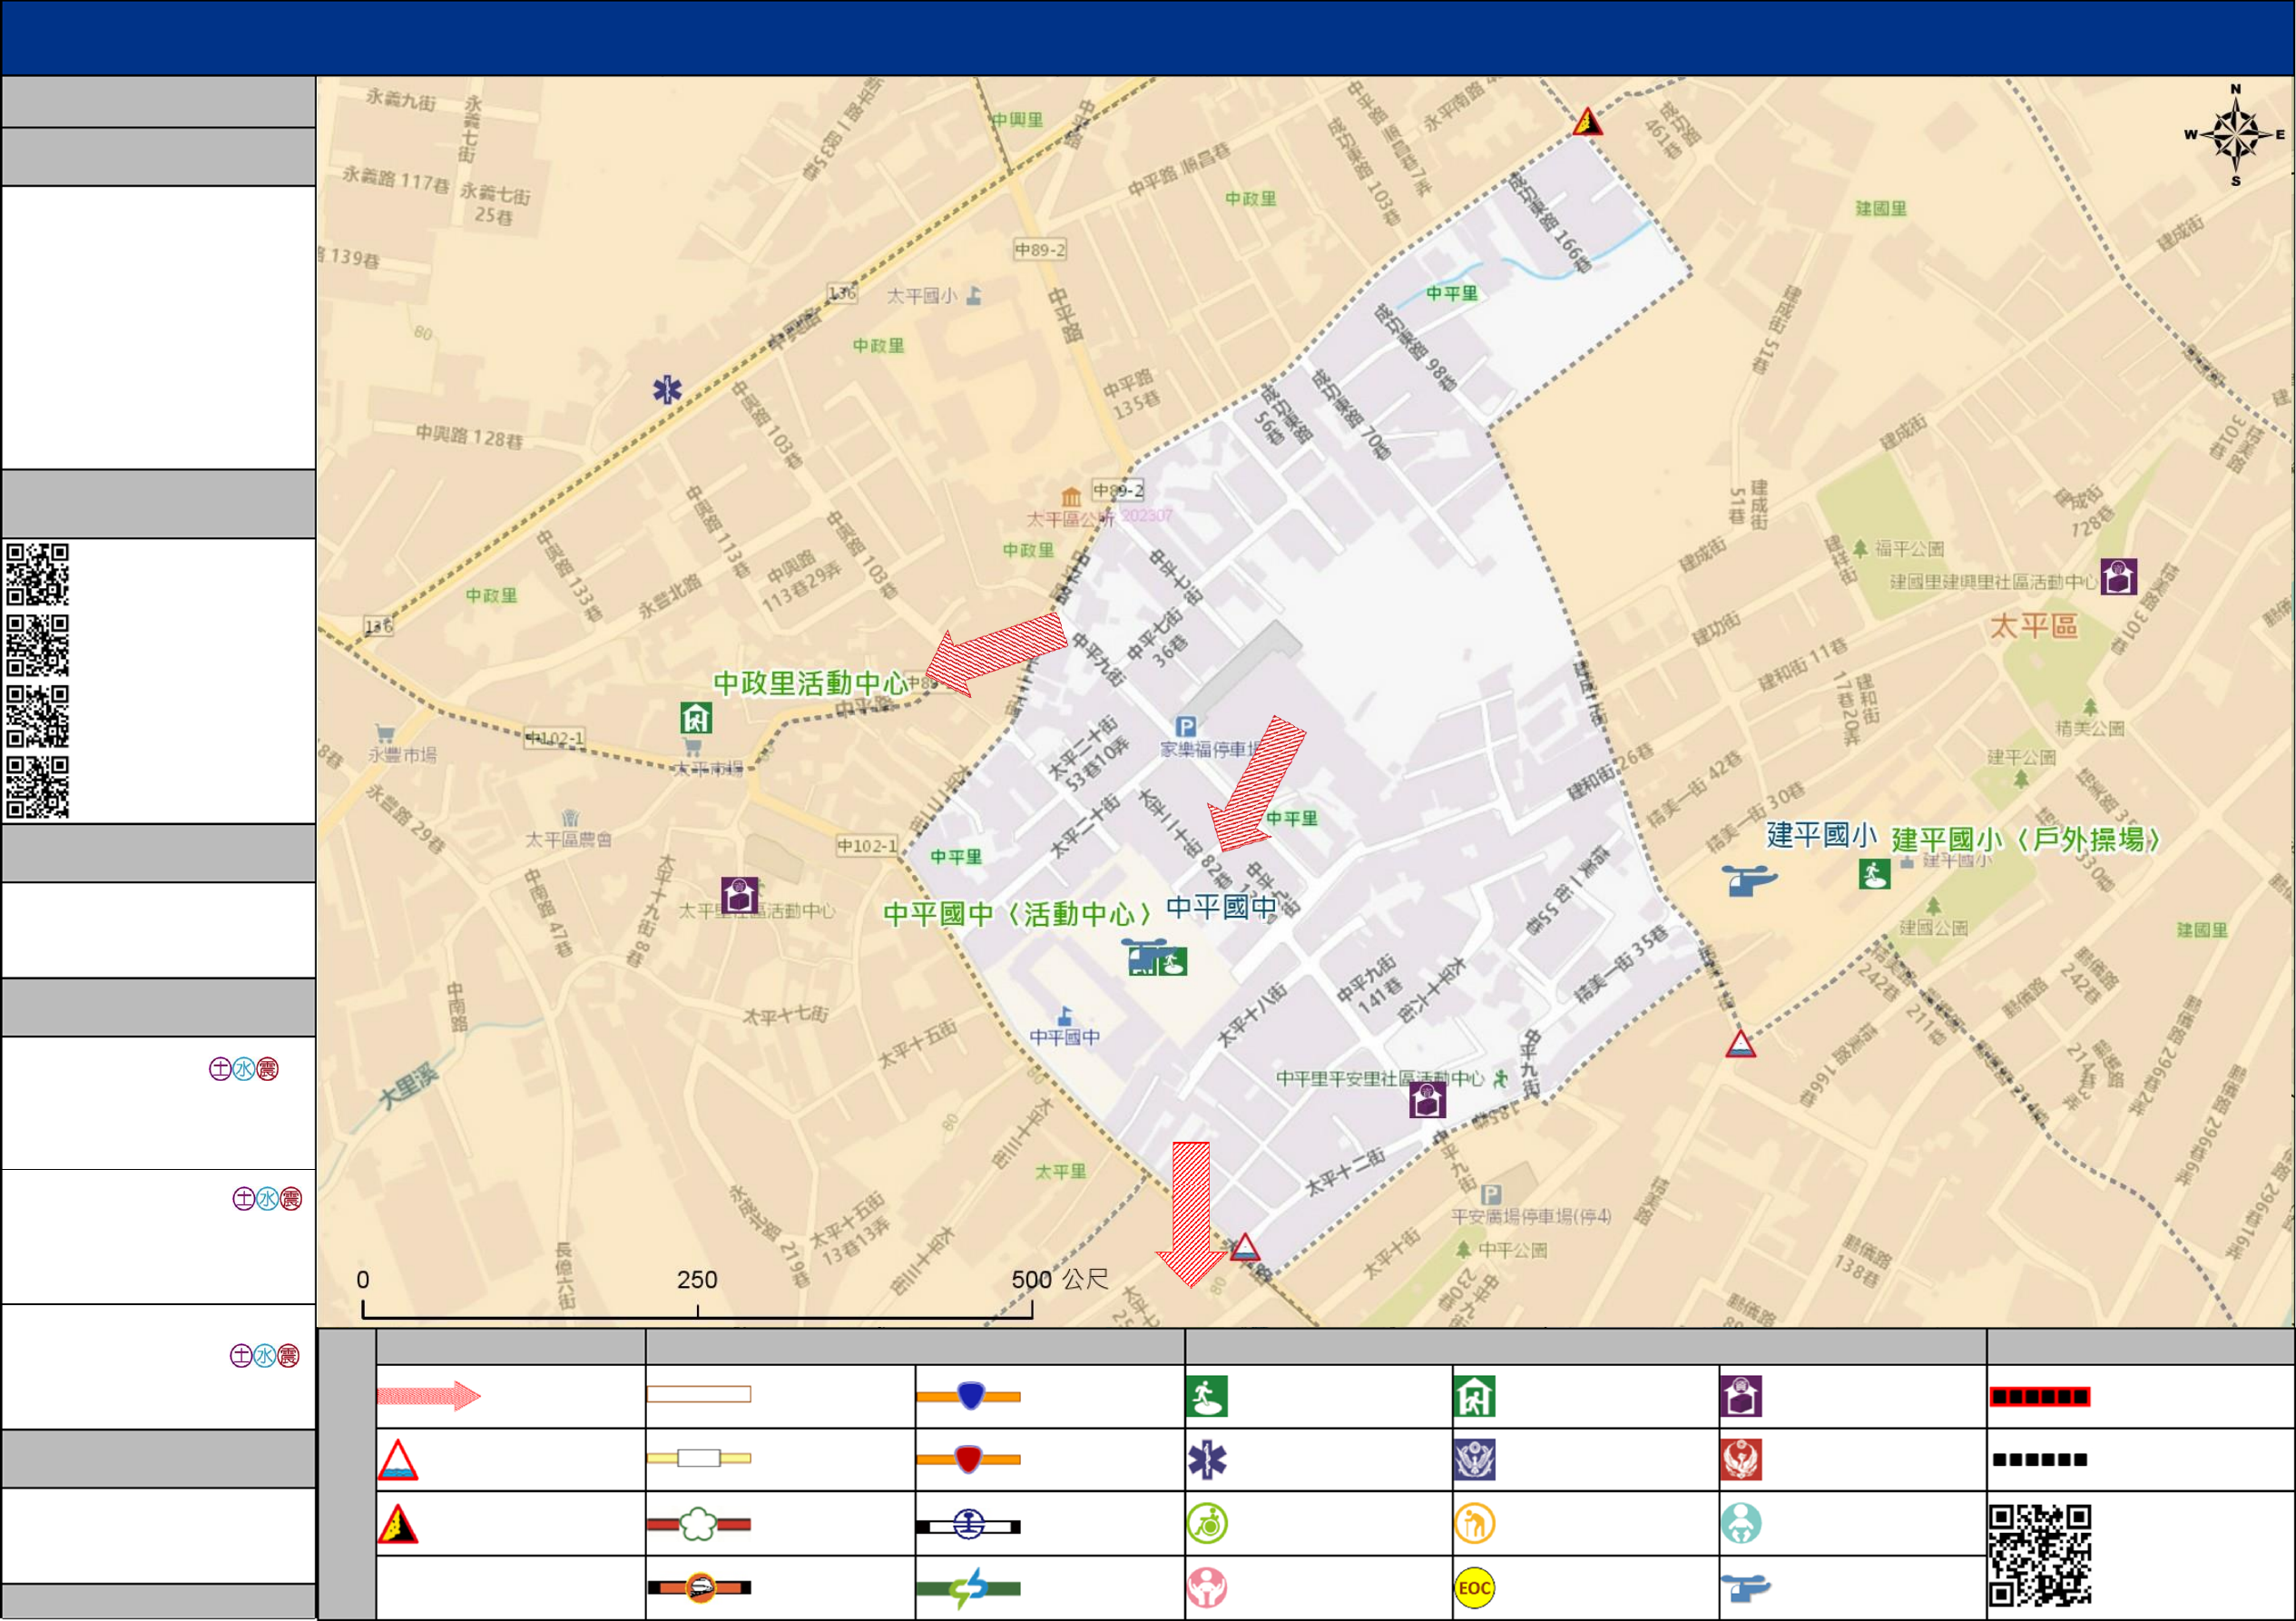Click the parking icon at 家樂福停車場
2296x1621 pixels.
tap(1186, 727)
